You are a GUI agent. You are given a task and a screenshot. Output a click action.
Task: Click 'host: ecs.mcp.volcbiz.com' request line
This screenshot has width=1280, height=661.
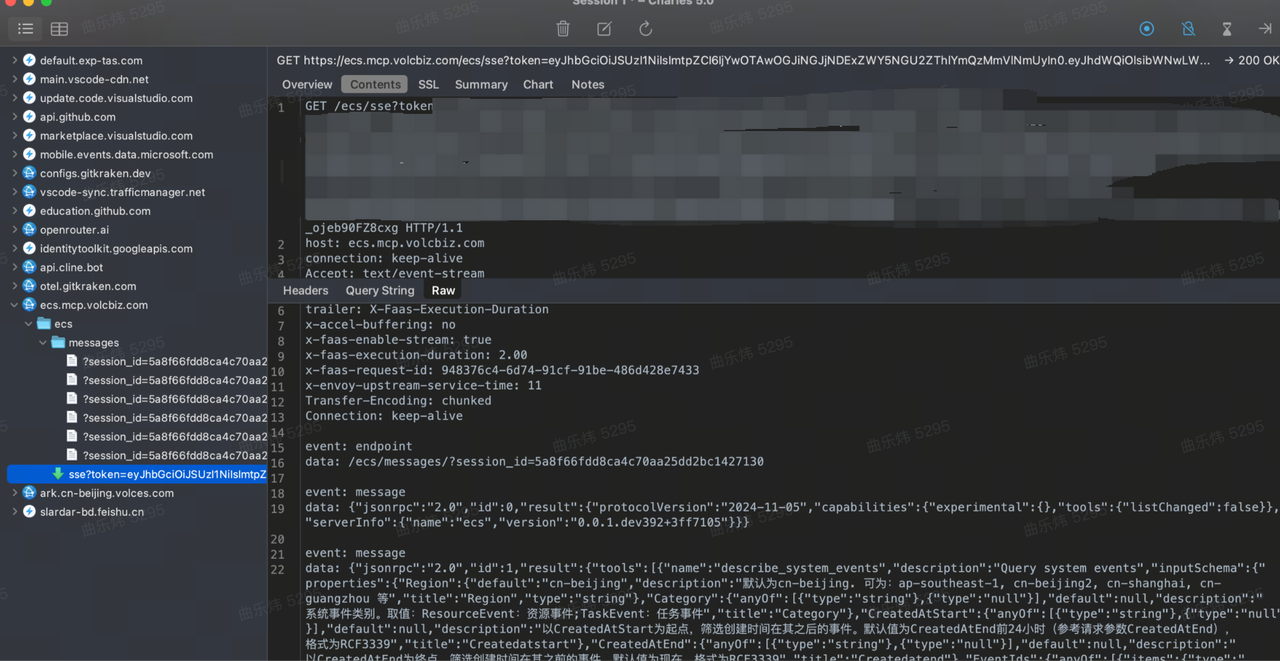pyautogui.click(x=394, y=243)
